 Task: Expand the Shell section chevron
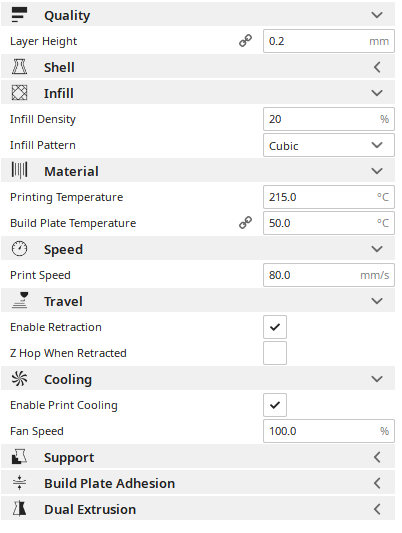[377, 67]
